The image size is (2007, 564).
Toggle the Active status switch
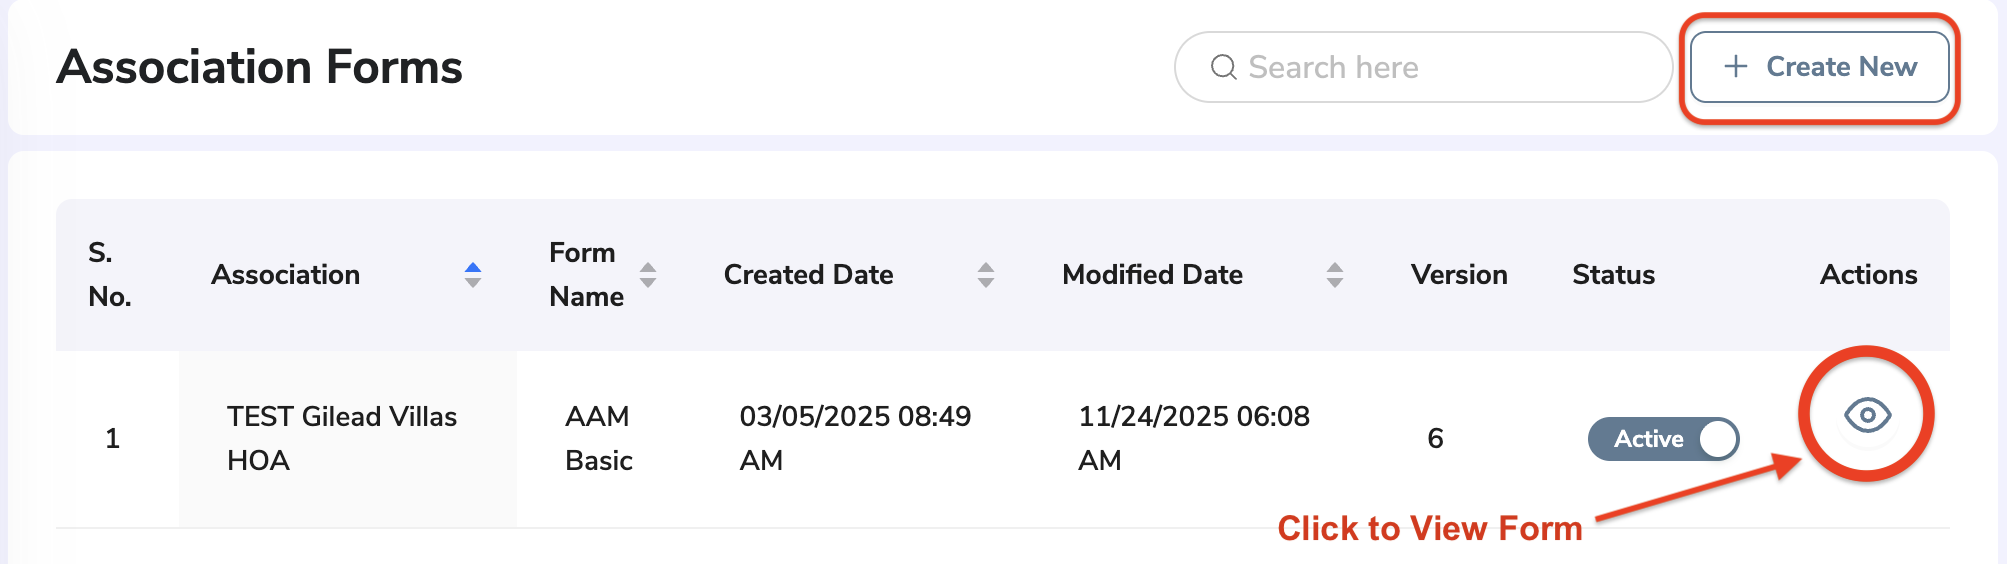(1664, 439)
